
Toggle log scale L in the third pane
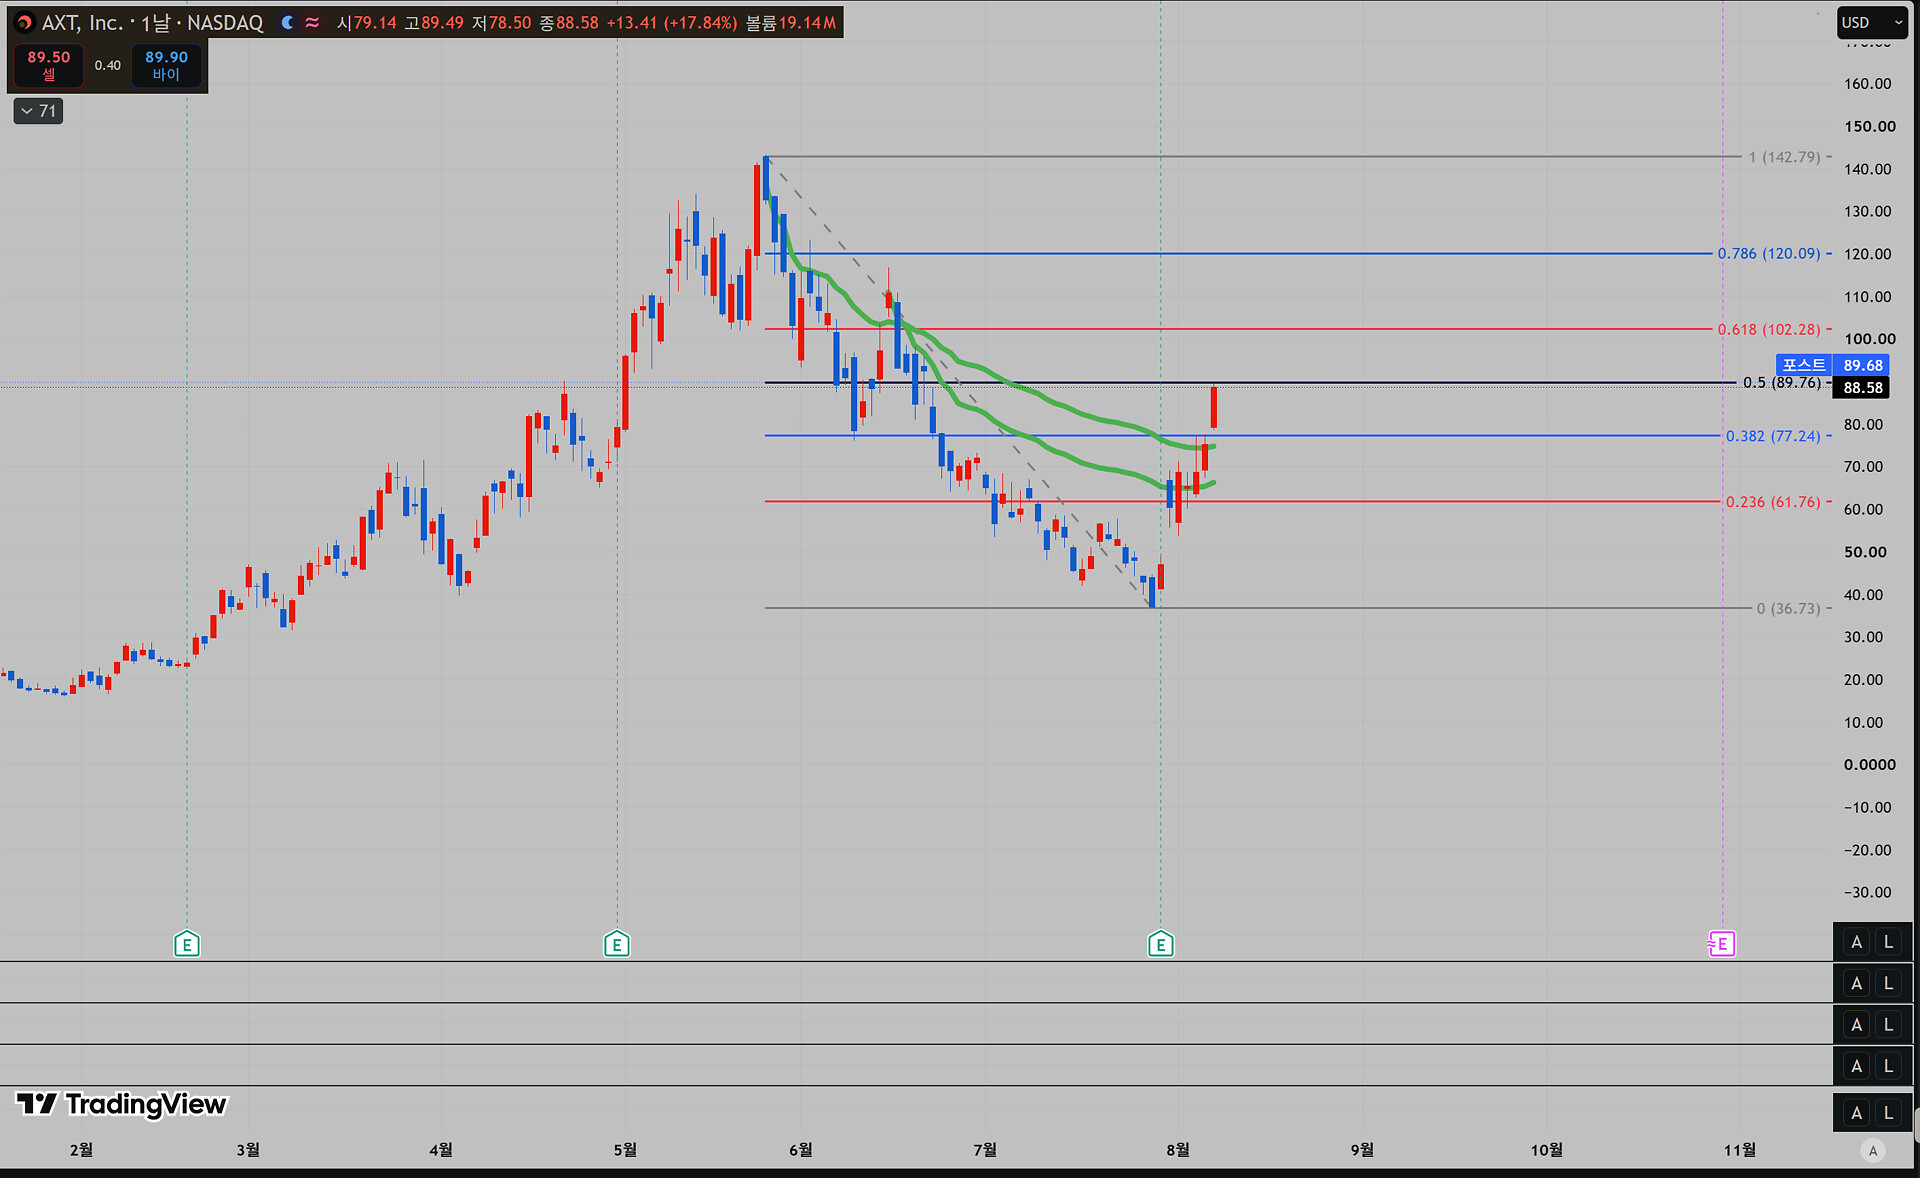(x=1888, y=1024)
